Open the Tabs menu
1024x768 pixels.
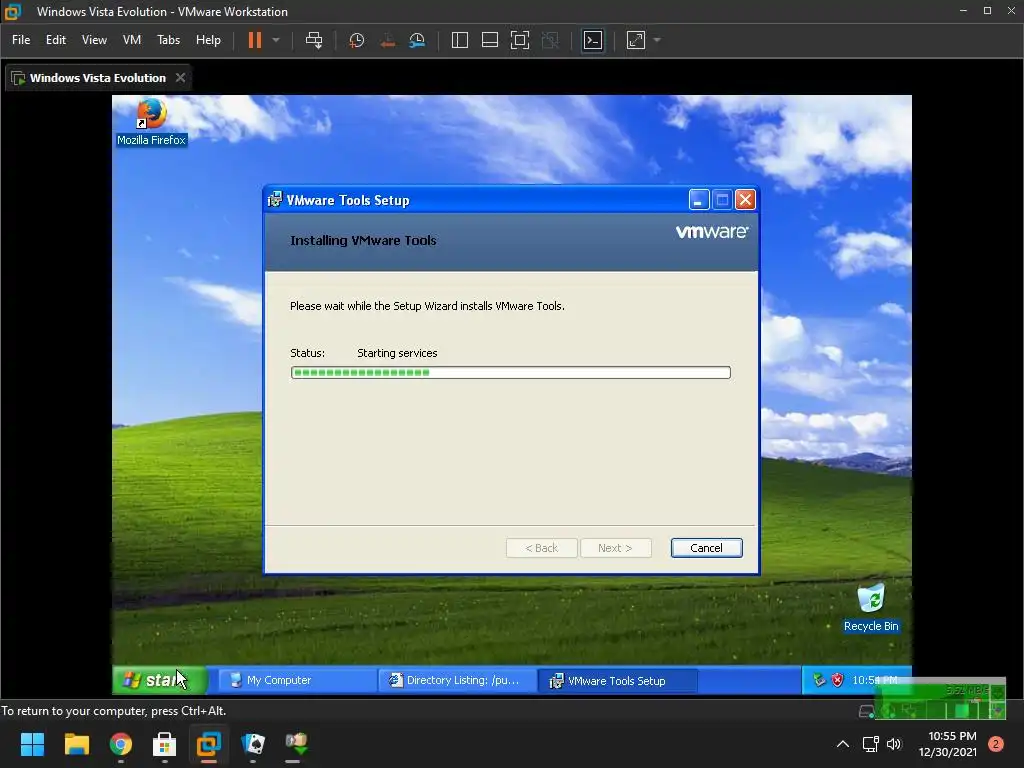click(x=168, y=40)
